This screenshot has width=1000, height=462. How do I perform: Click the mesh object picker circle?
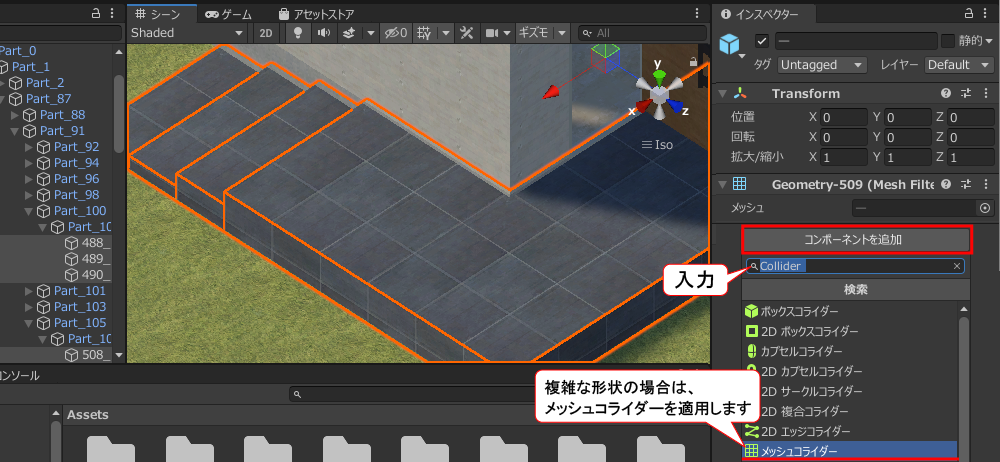tap(985, 208)
